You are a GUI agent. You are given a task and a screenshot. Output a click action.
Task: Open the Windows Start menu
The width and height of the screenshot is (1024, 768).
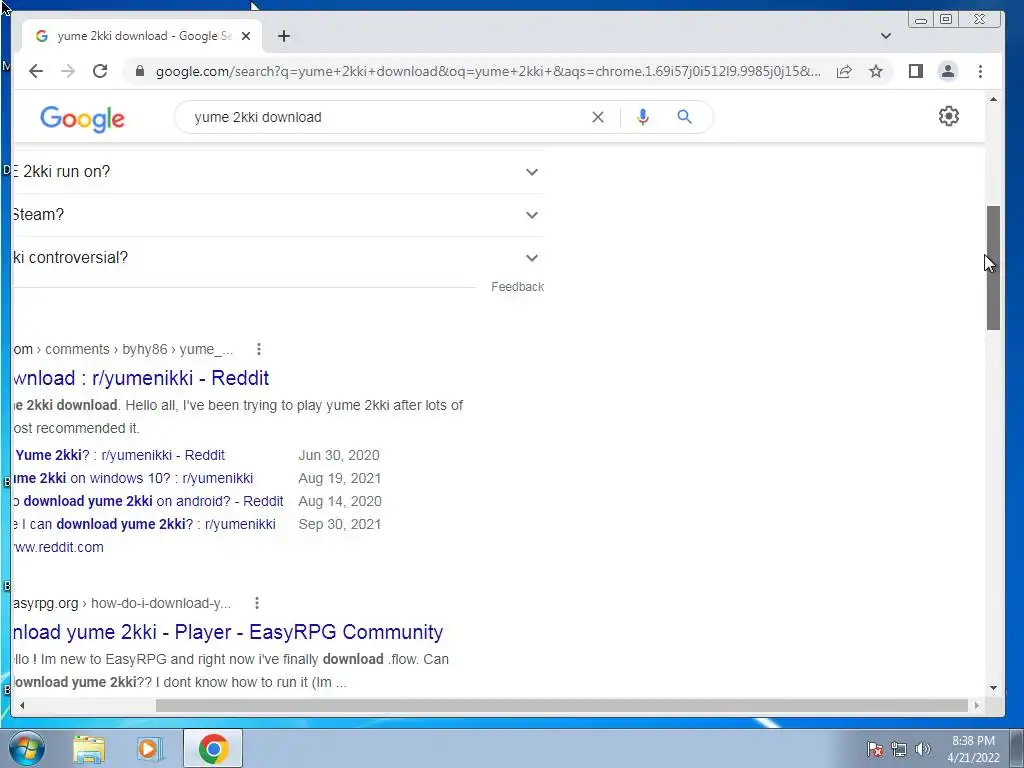coord(26,748)
